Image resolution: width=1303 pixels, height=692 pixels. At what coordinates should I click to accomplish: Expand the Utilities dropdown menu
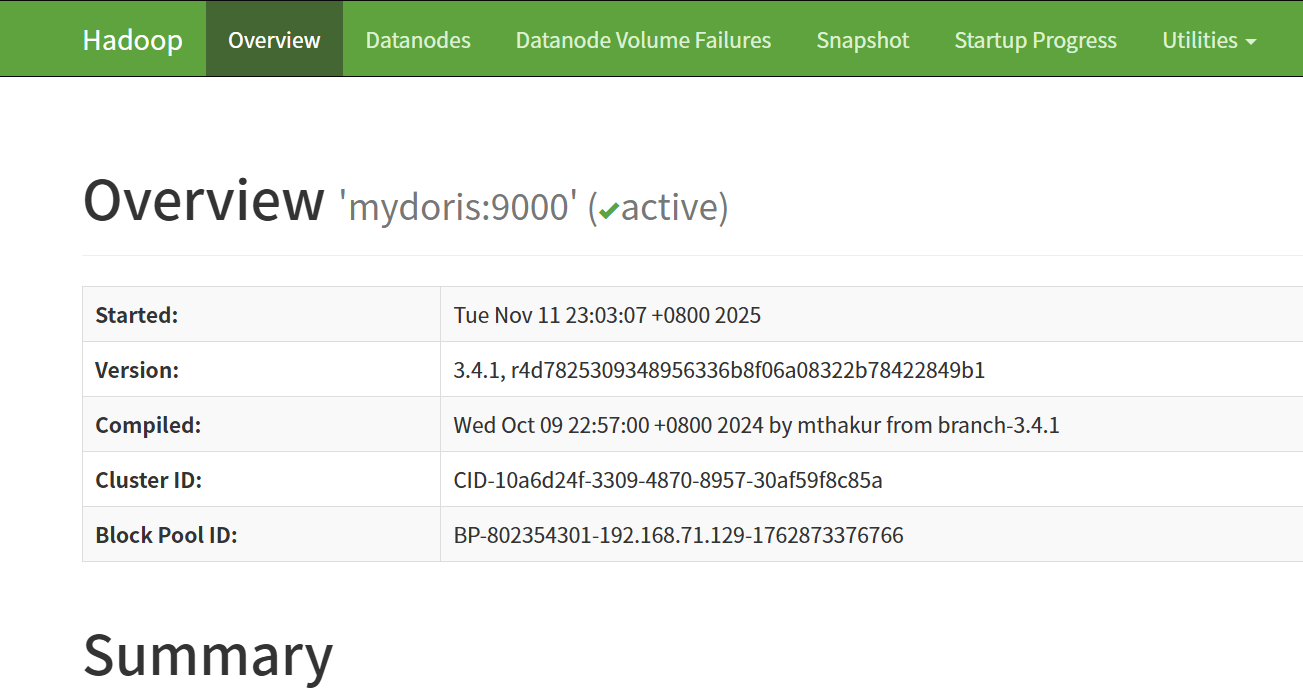coord(1209,40)
